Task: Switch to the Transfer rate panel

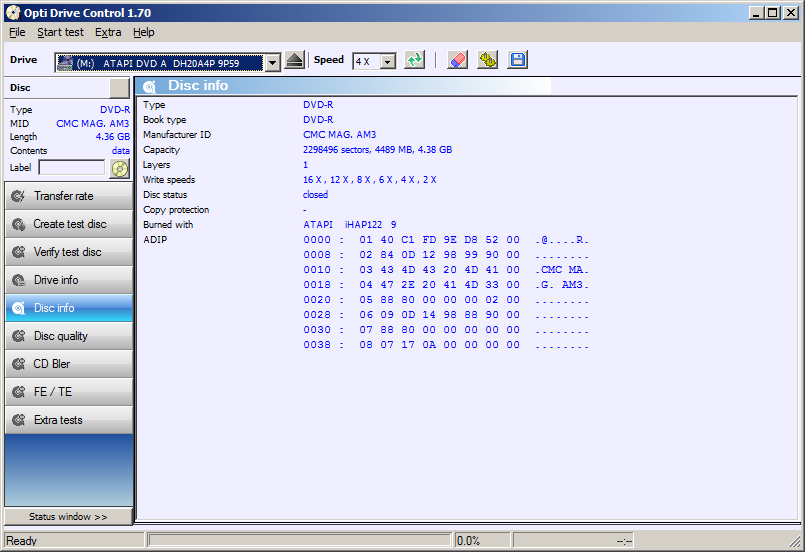Action: click(69, 196)
